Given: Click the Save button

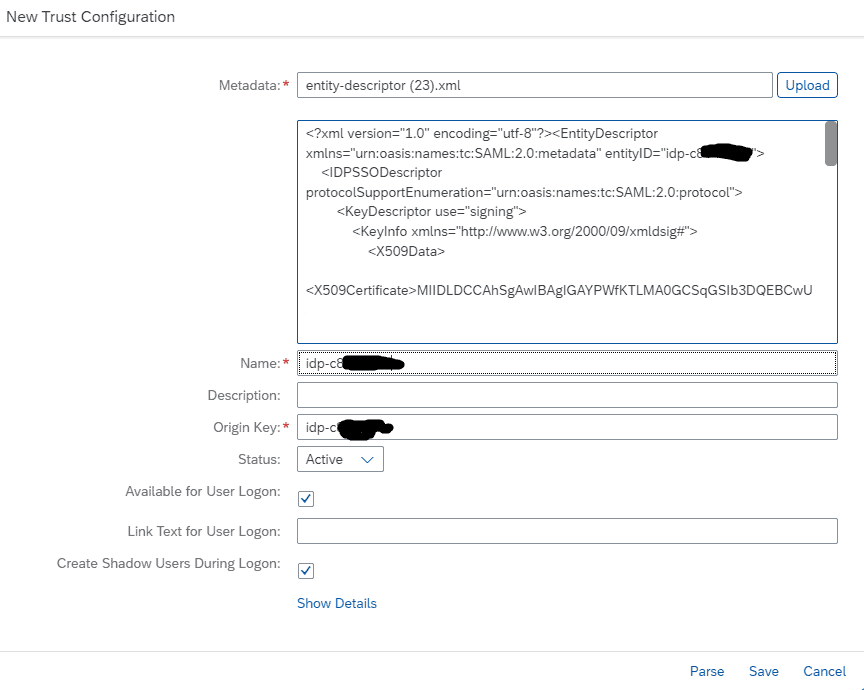Looking at the screenshot, I should [x=764, y=671].
